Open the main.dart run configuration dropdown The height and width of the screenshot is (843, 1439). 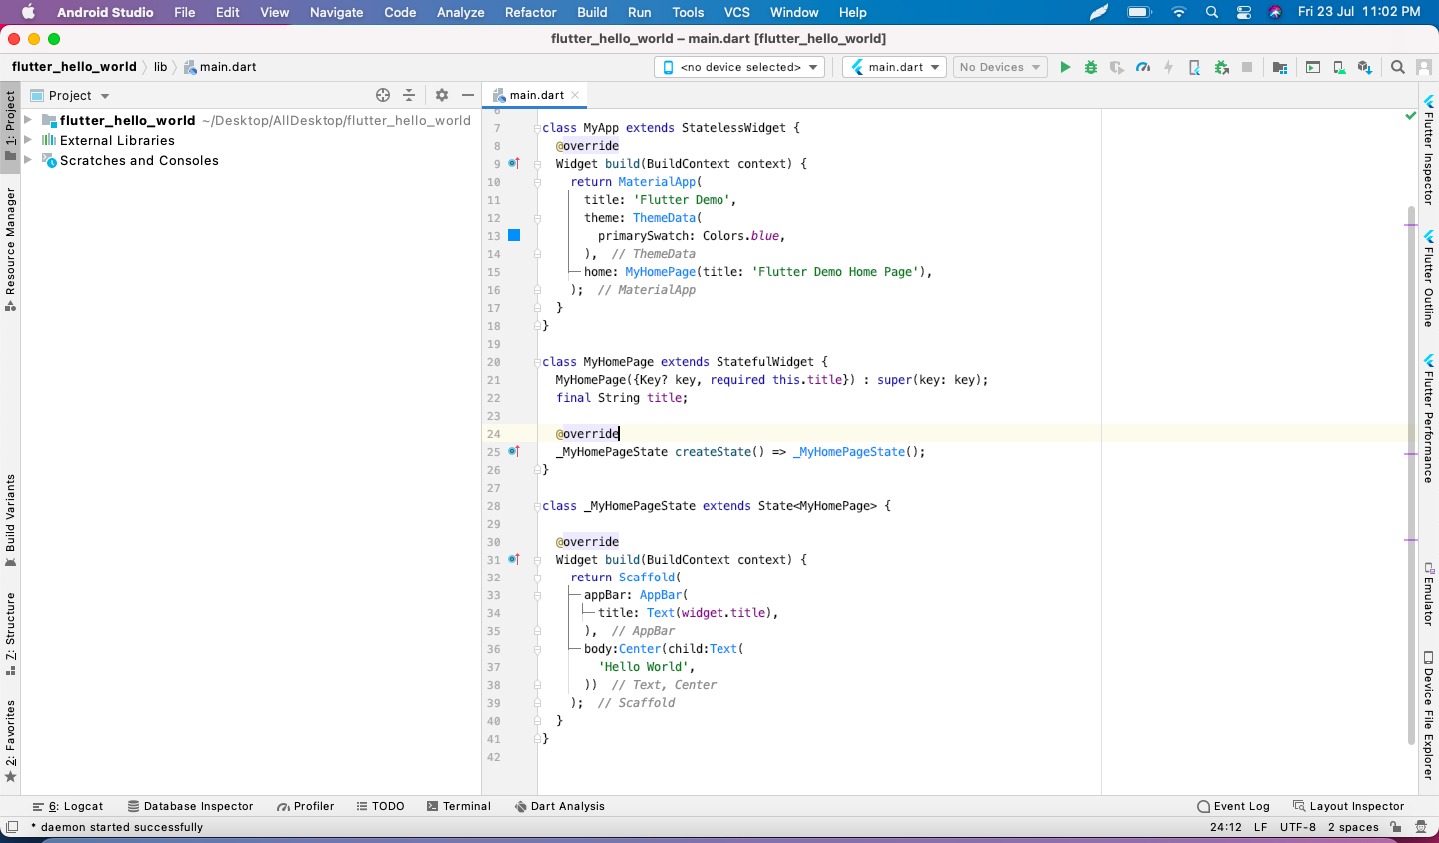pyautogui.click(x=893, y=67)
